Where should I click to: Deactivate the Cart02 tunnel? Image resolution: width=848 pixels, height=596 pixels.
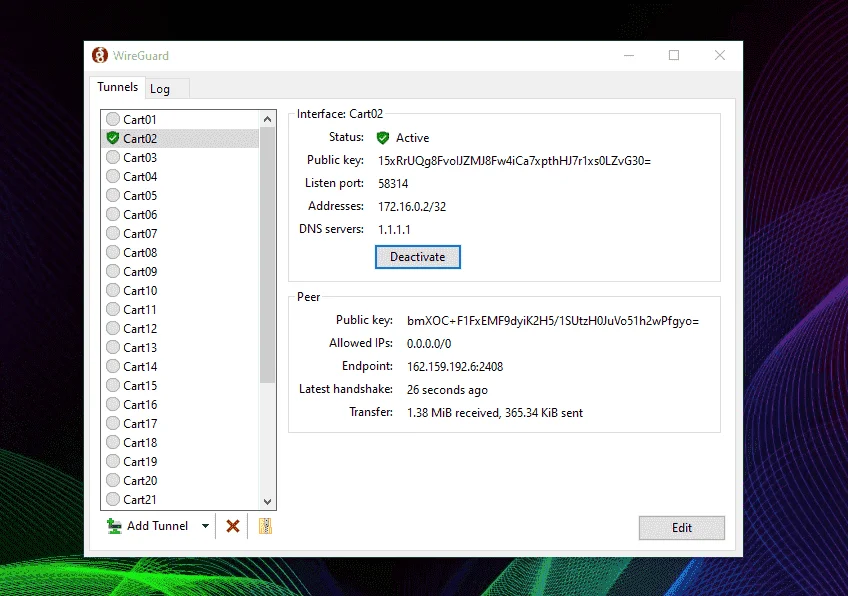coord(418,257)
